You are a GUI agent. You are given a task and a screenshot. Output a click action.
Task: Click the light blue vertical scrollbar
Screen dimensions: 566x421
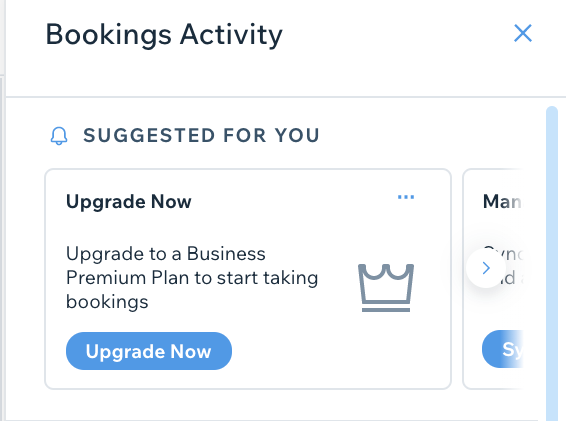pos(552,264)
